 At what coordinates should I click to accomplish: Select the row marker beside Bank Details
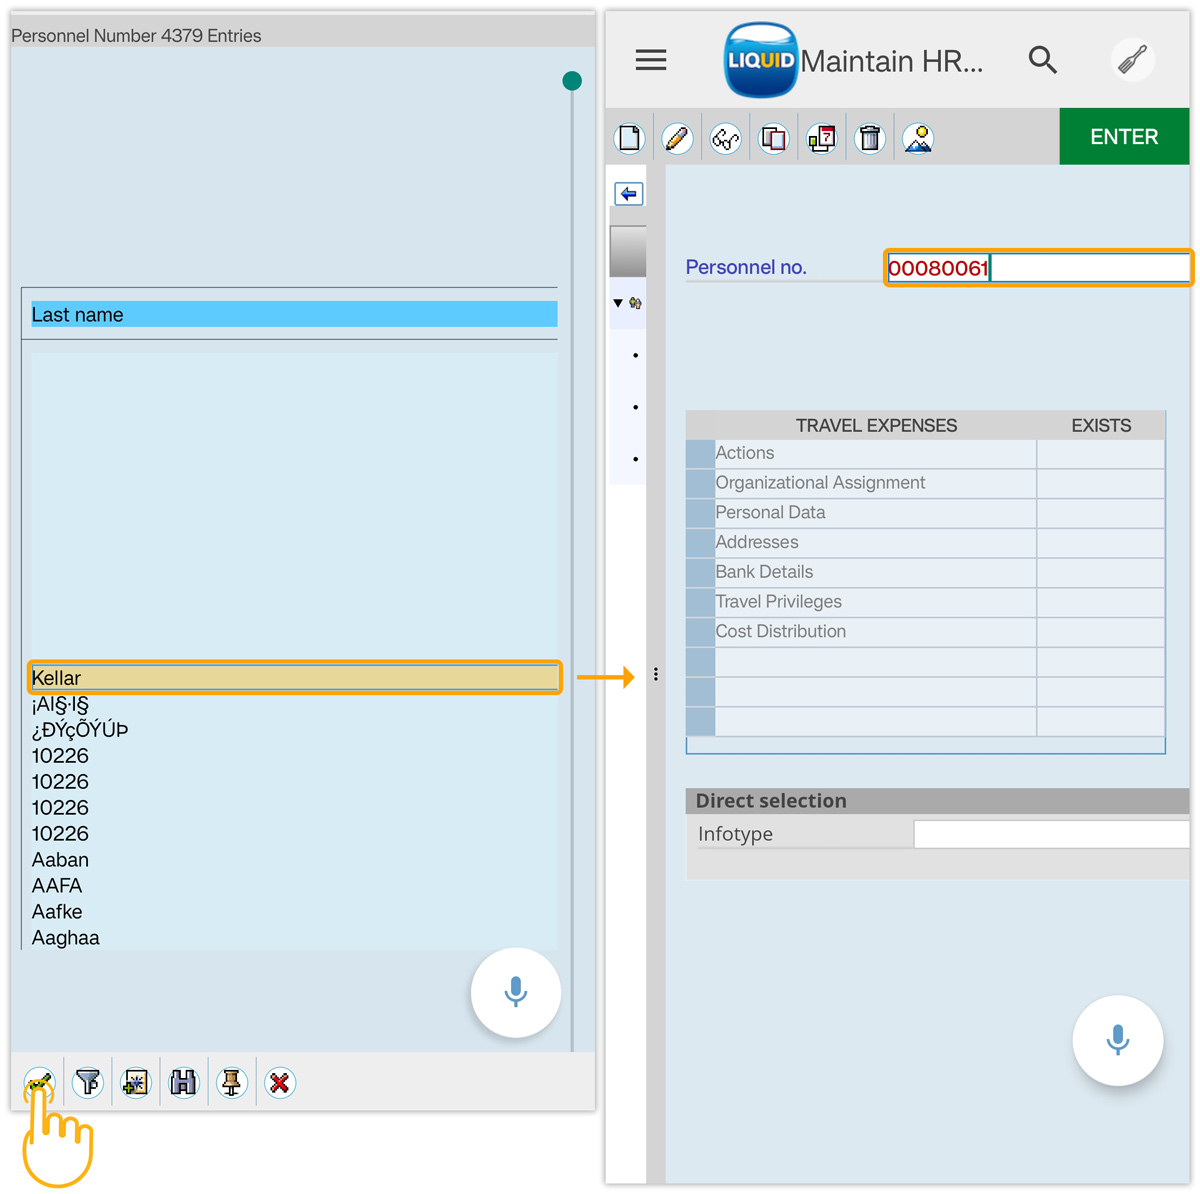[x=700, y=572]
